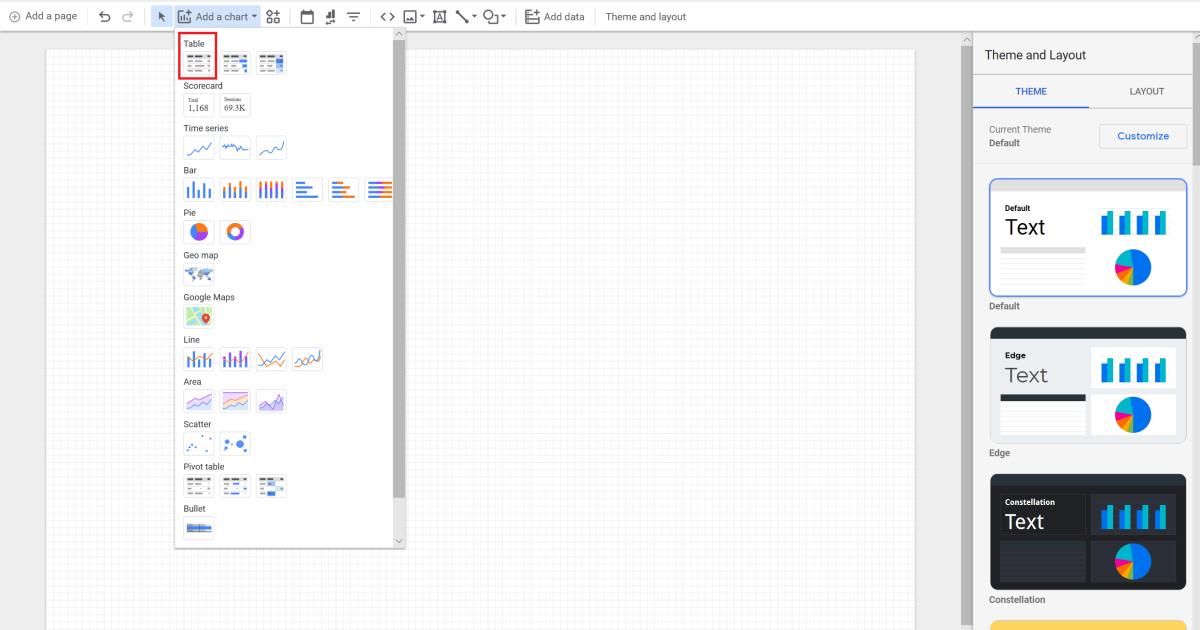Switch to the LAYOUT tab
Image resolution: width=1200 pixels, height=630 pixels.
click(1146, 91)
